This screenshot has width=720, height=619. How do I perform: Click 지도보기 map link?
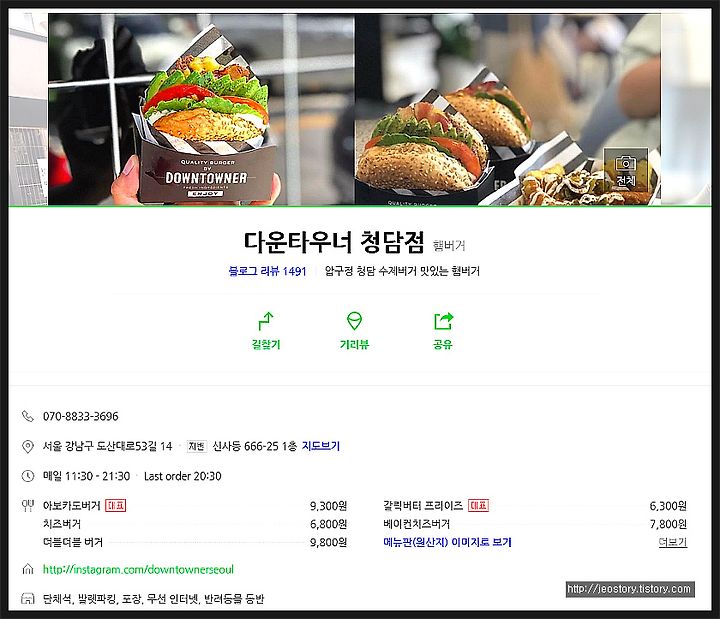(x=321, y=446)
